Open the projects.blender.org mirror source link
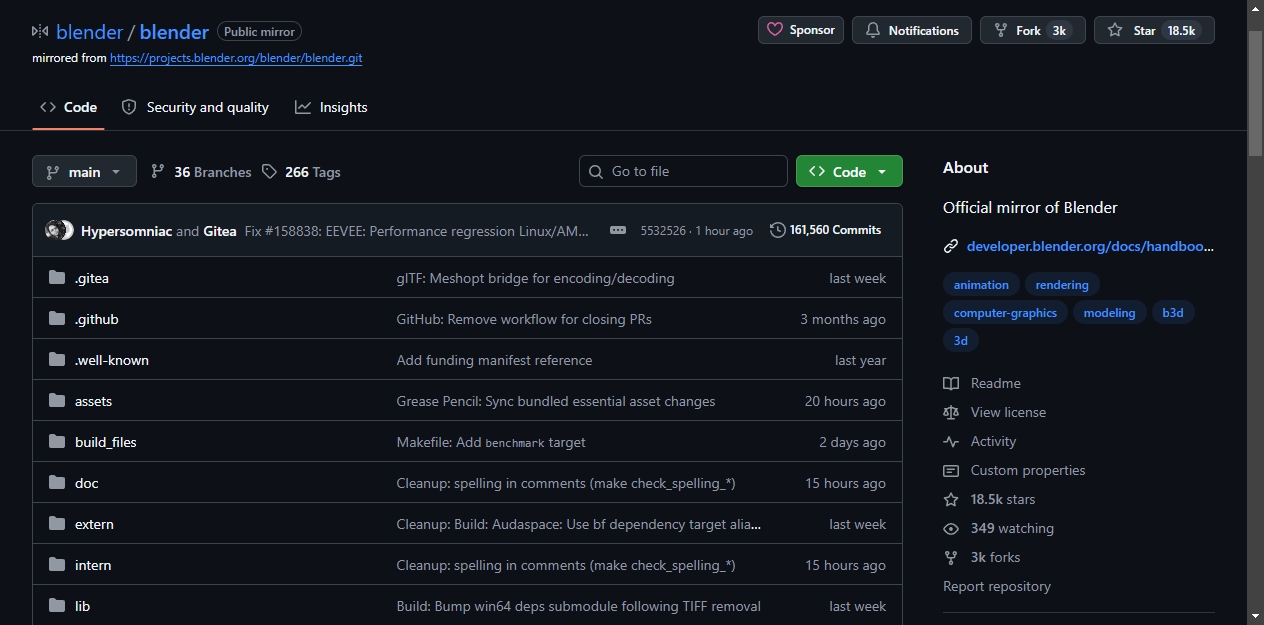The image size is (1264, 625). coord(236,58)
